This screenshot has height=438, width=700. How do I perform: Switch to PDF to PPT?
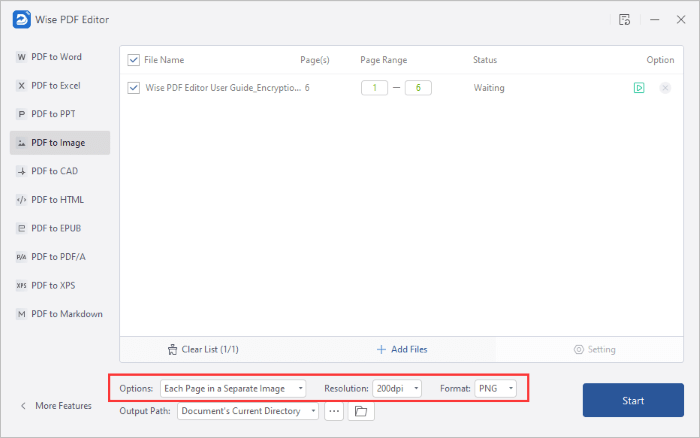click(60, 114)
